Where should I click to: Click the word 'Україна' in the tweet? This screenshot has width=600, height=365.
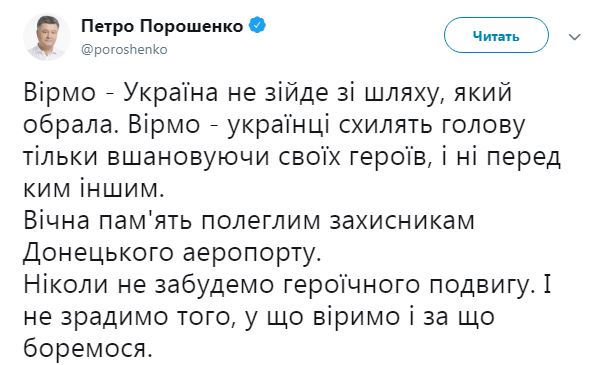170,93
